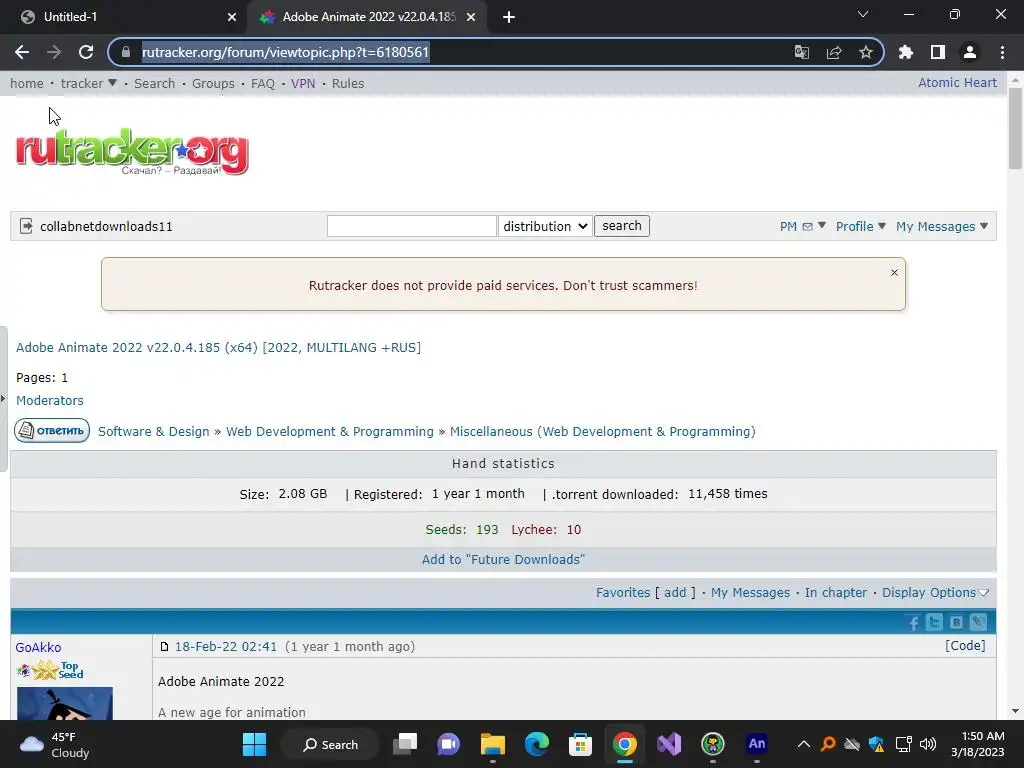1024x768 pixels.
Task: Open VPN link in the top nav
Action: [303, 83]
